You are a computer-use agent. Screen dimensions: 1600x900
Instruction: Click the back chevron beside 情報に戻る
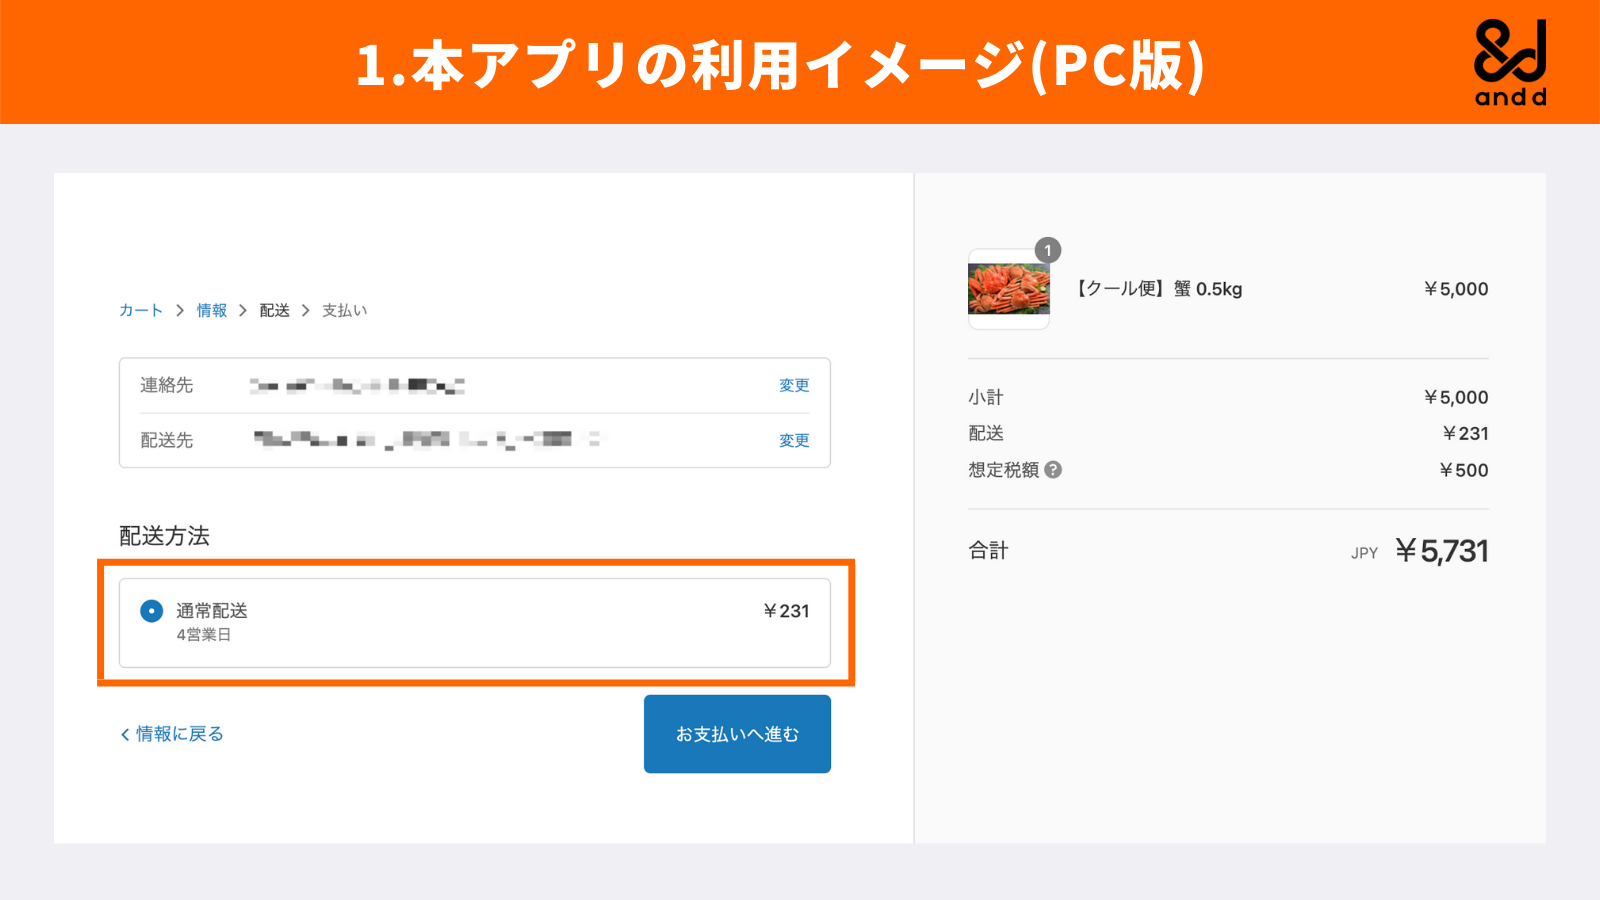pos(125,735)
